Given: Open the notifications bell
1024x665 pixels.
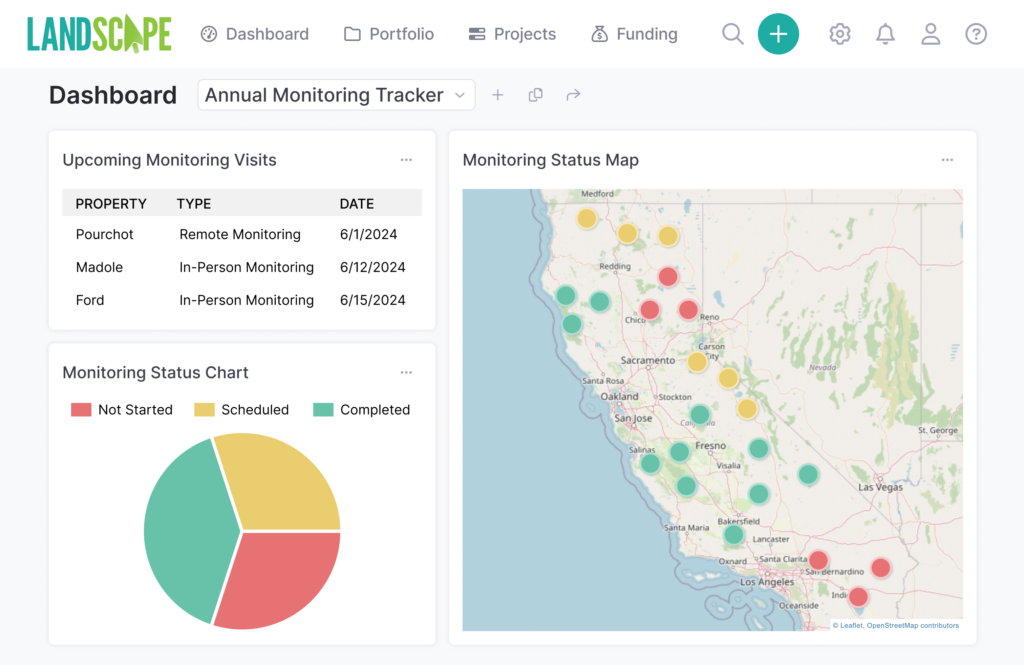Looking at the screenshot, I should tap(884, 33).
